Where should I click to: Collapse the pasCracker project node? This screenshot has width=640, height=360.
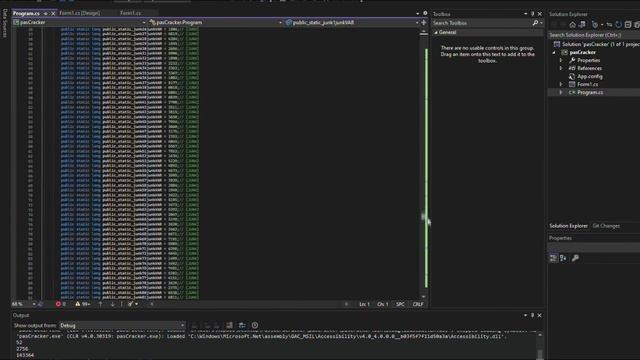coord(554,53)
